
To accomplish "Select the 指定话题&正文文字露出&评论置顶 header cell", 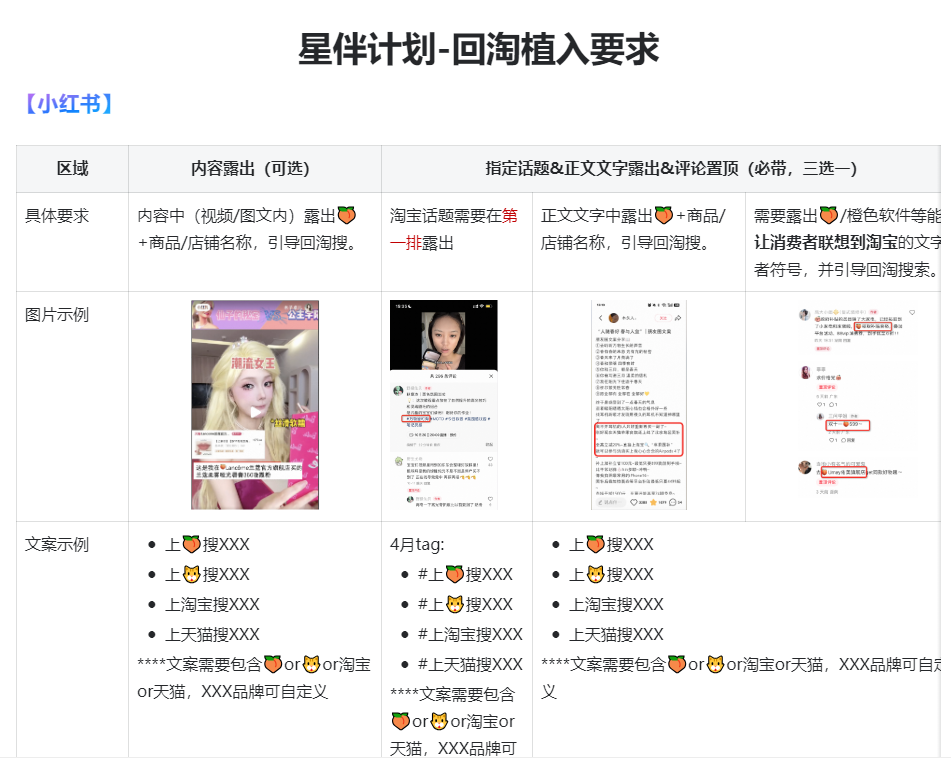I will click(671, 169).
